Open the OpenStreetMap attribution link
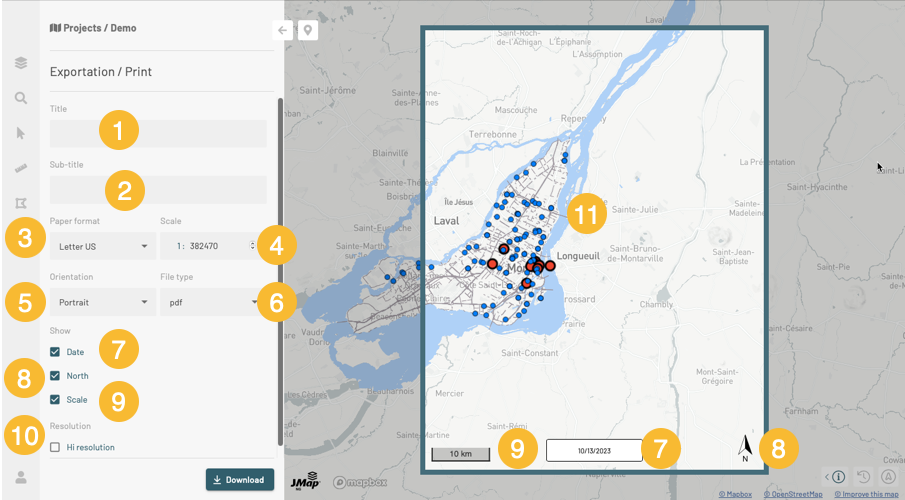Image resolution: width=905 pixels, height=500 pixels. coord(792,494)
